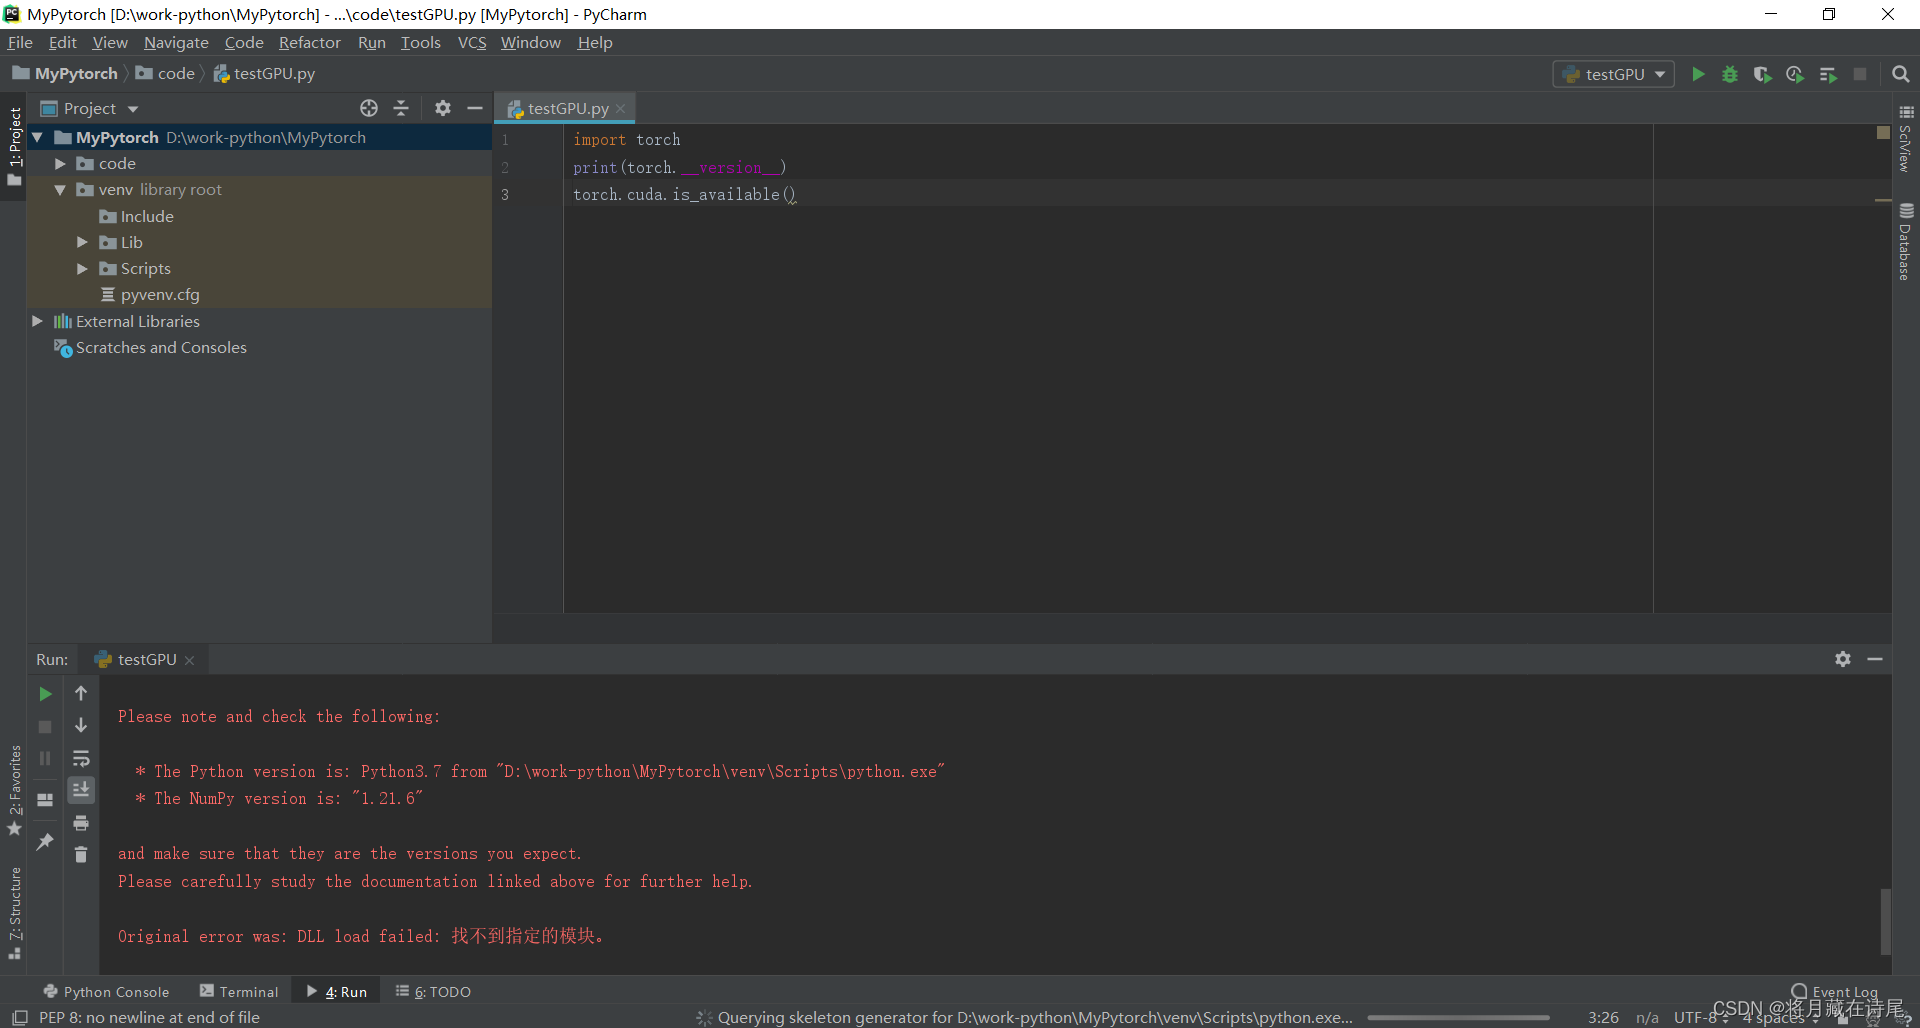
Task: Expand External Libraries
Action: point(37,321)
